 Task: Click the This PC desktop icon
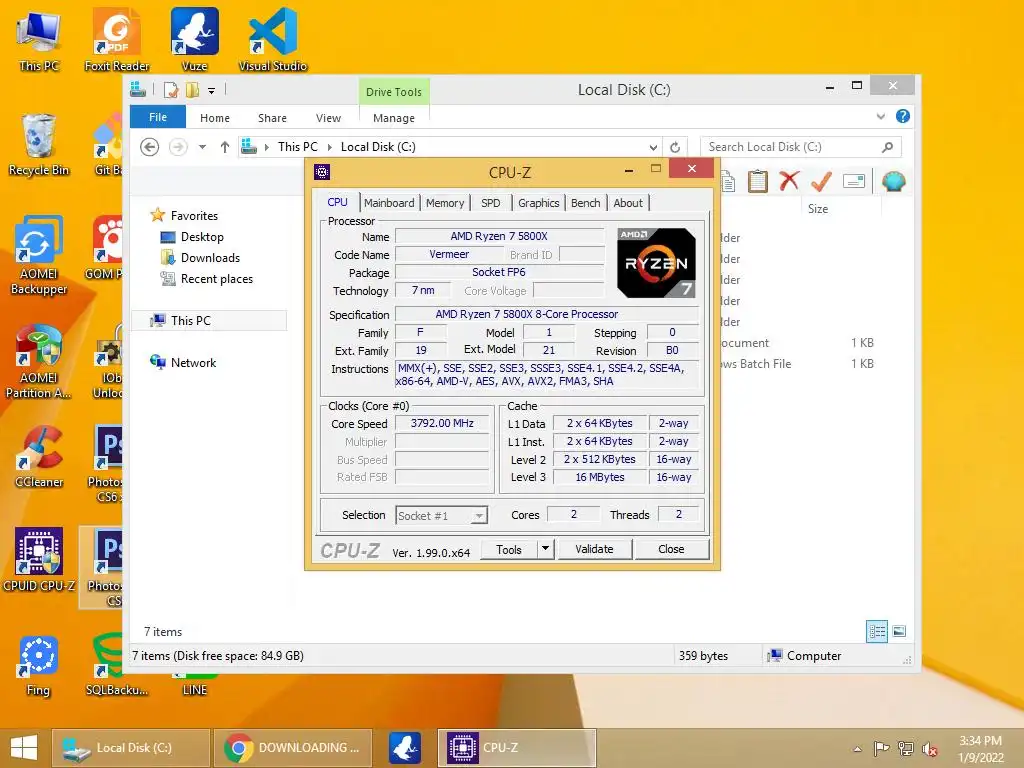[39, 41]
